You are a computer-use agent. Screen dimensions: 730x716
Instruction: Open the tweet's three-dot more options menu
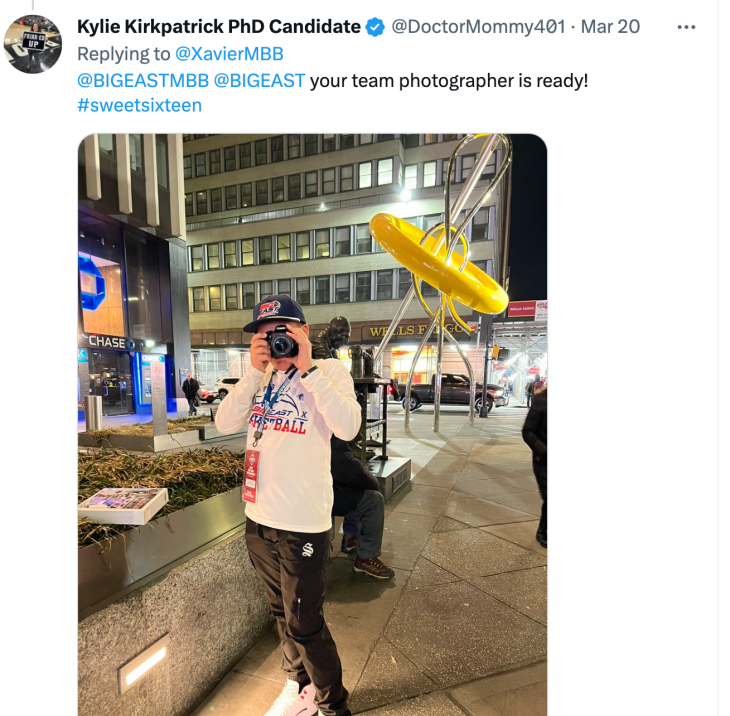[686, 27]
